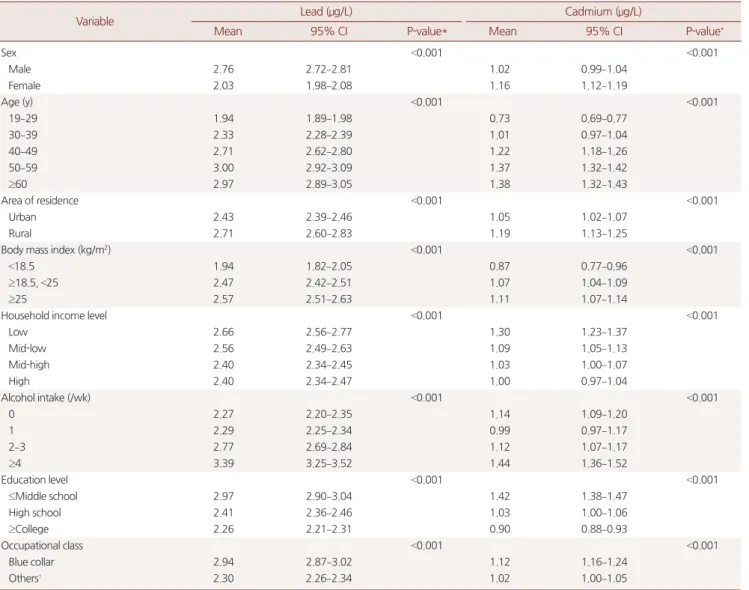This screenshot has width=749, height=590.
Task: Click the "<18.5" BMI row label
Action: point(21,267)
